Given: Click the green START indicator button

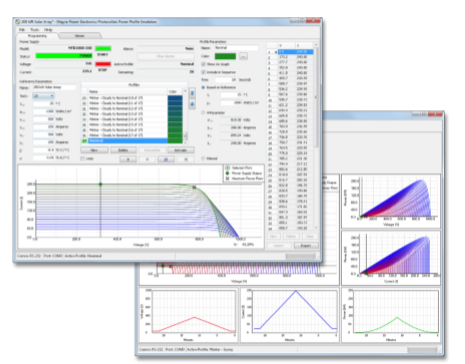Looking at the screenshot, I should pyautogui.click(x=103, y=49).
